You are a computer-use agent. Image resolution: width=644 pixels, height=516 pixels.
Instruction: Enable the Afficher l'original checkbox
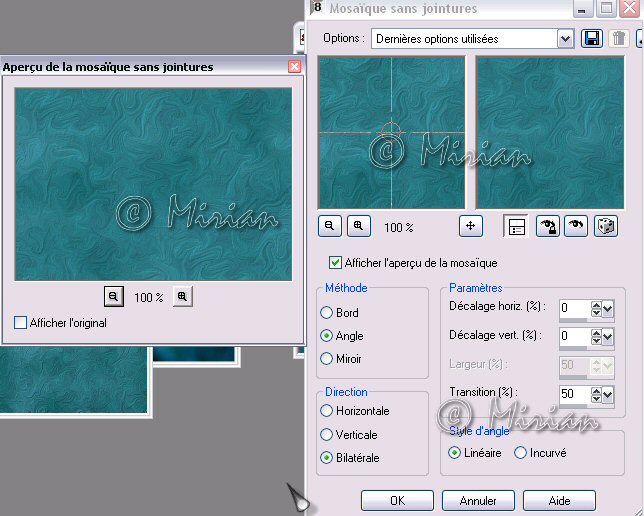pyautogui.click(x=21, y=323)
